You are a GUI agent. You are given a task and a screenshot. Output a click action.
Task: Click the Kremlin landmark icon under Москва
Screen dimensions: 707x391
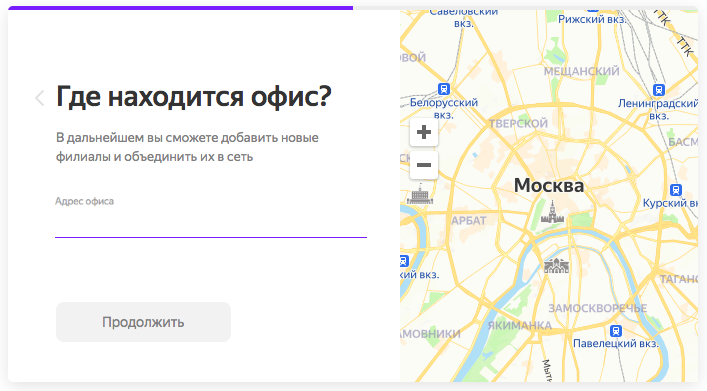point(552,212)
